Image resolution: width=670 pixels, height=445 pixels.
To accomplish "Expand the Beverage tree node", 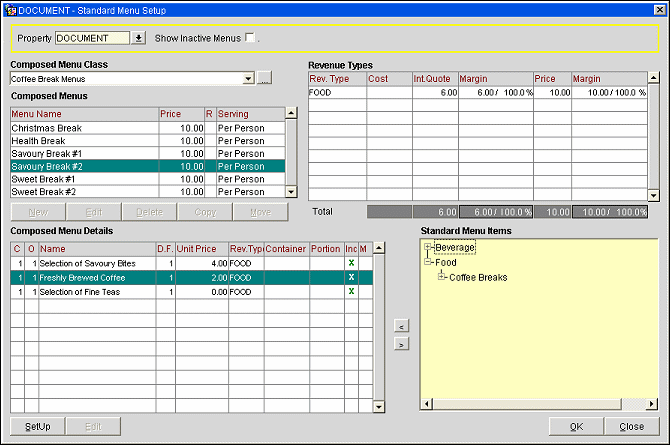I will pyautogui.click(x=428, y=247).
